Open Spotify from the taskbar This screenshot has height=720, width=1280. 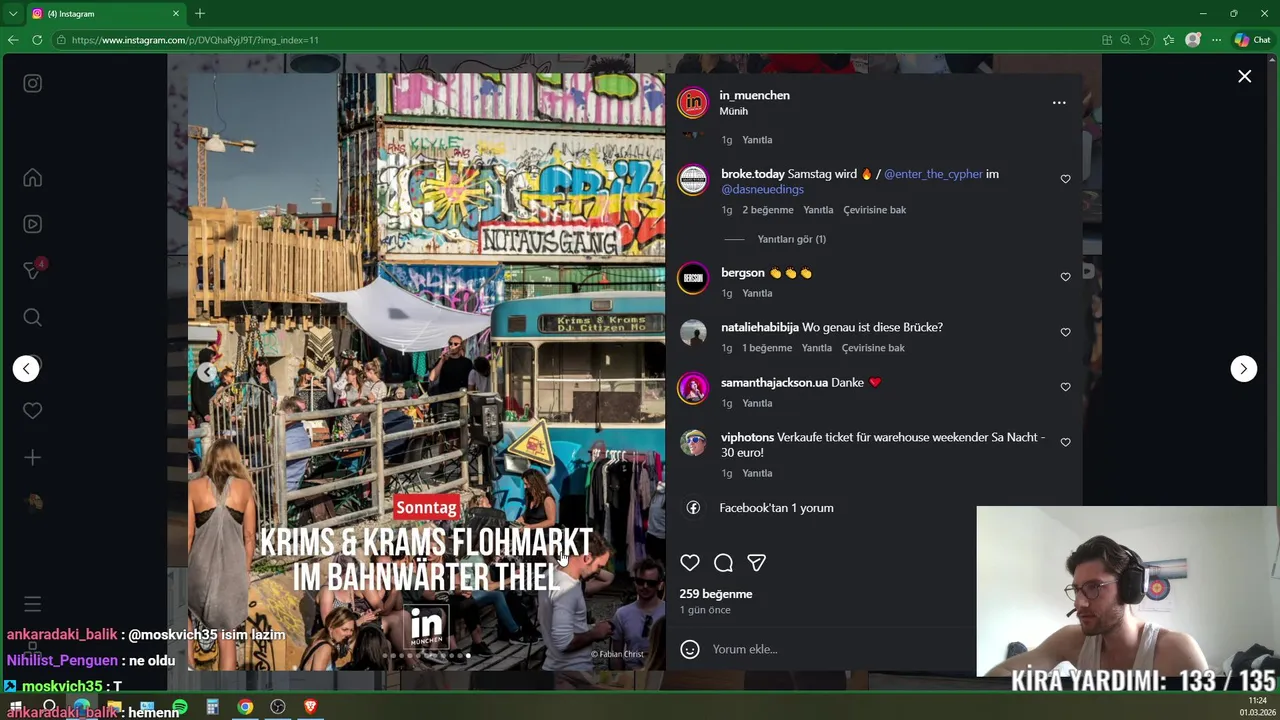click(180, 707)
